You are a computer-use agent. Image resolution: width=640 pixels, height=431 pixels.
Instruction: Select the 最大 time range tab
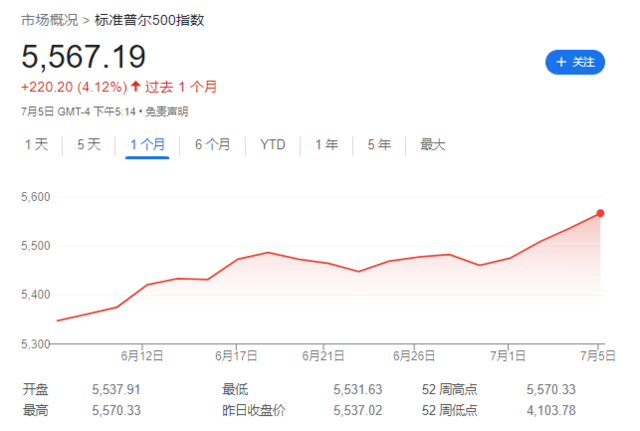[x=433, y=144]
